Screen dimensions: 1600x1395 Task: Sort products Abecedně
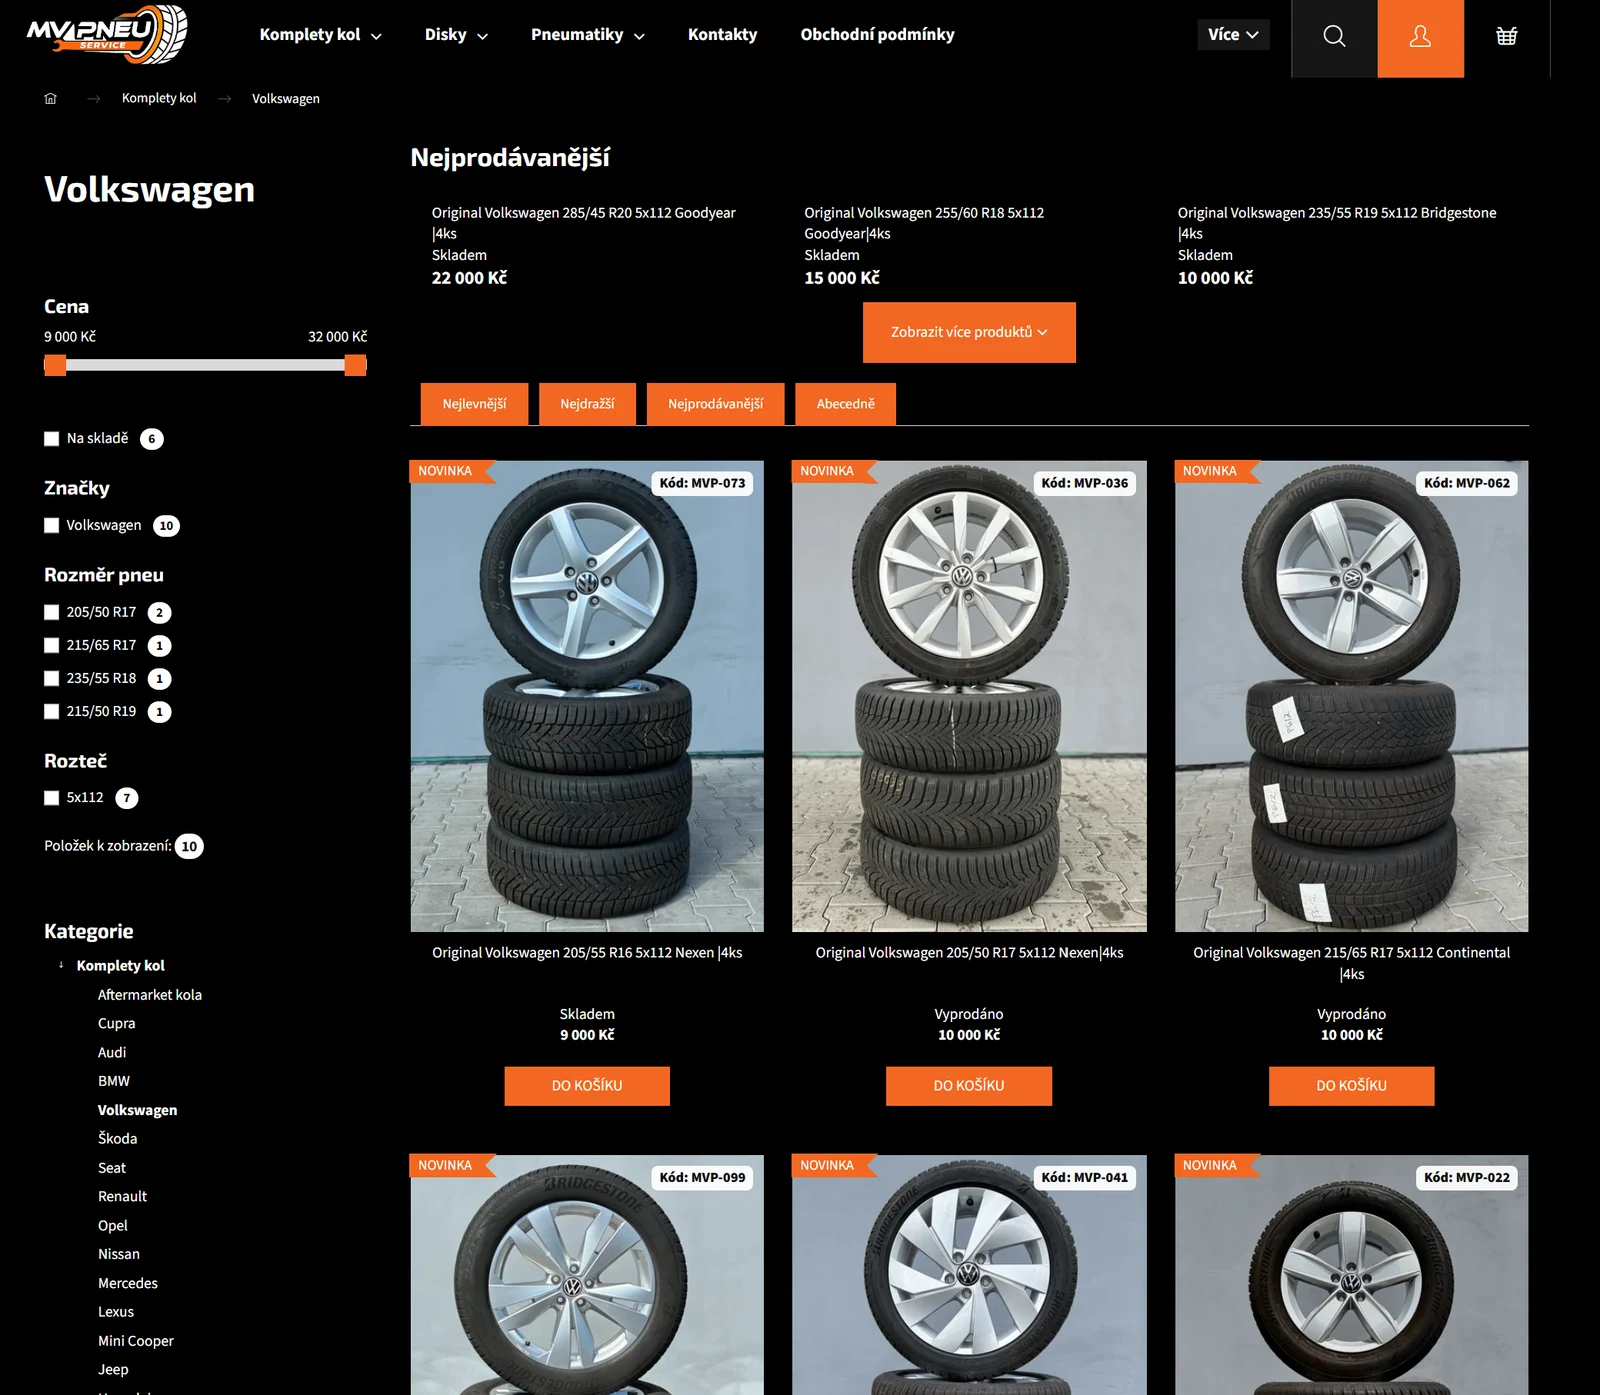(x=845, y=404)
